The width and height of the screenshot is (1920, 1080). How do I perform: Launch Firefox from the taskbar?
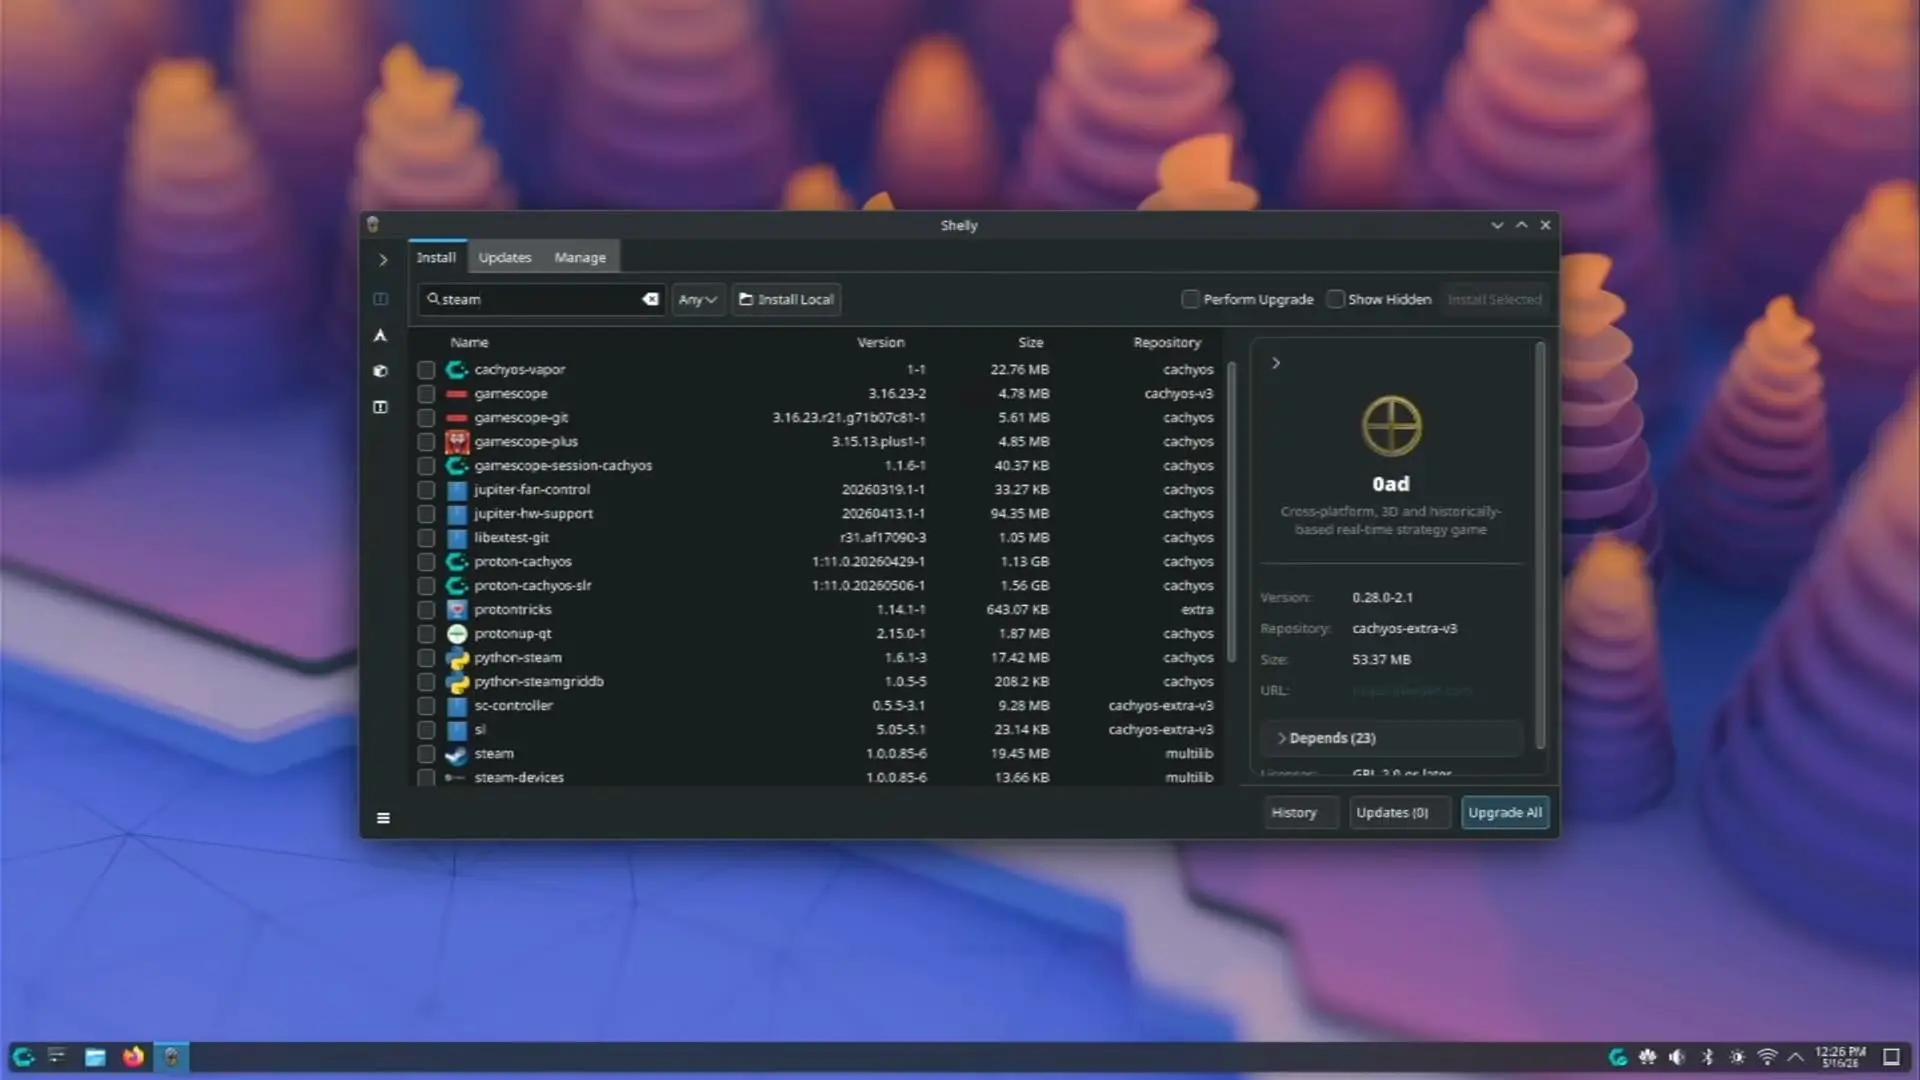tap(133, 1057)
